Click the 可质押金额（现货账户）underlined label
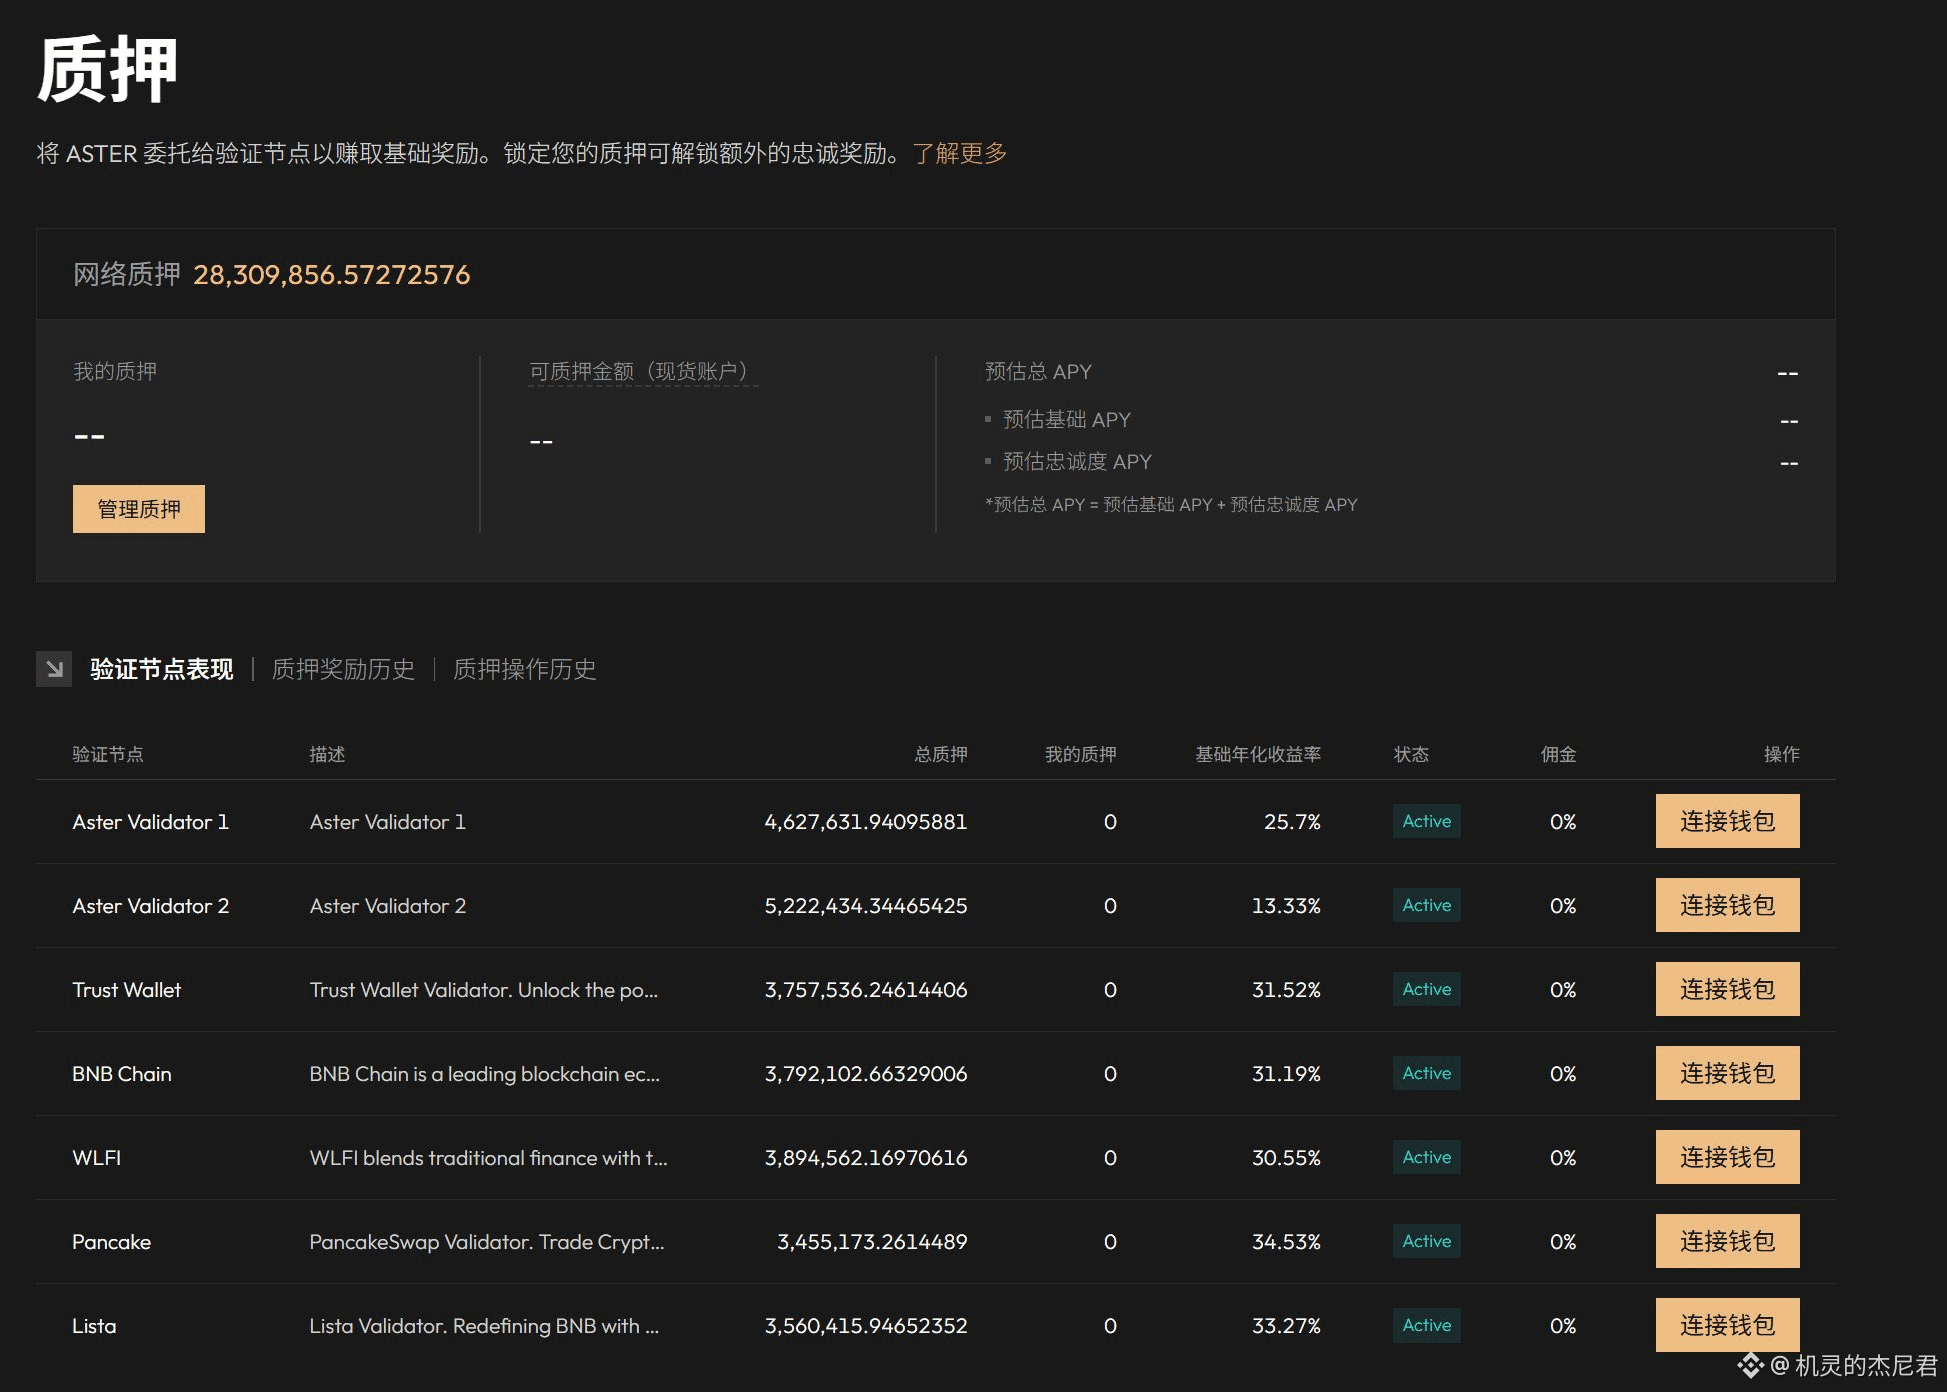 [x=642, y=372]
